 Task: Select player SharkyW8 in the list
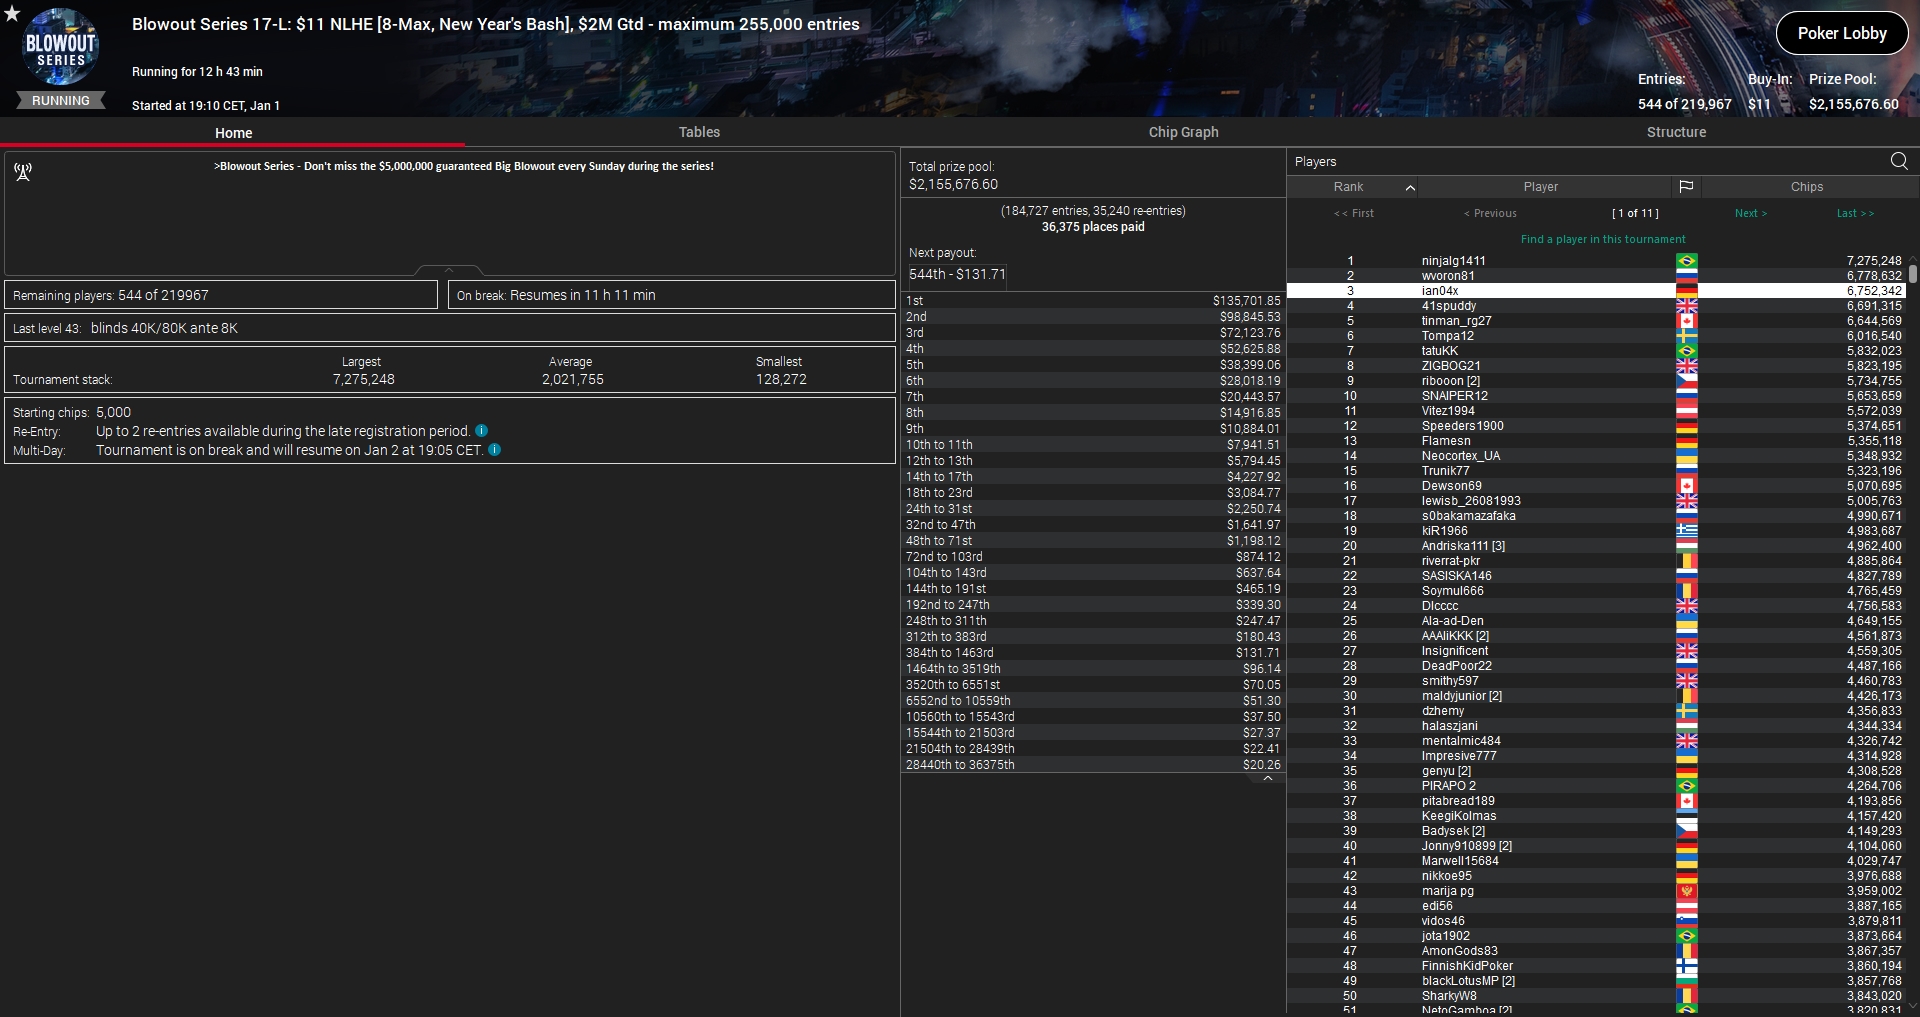(1596, 996)
